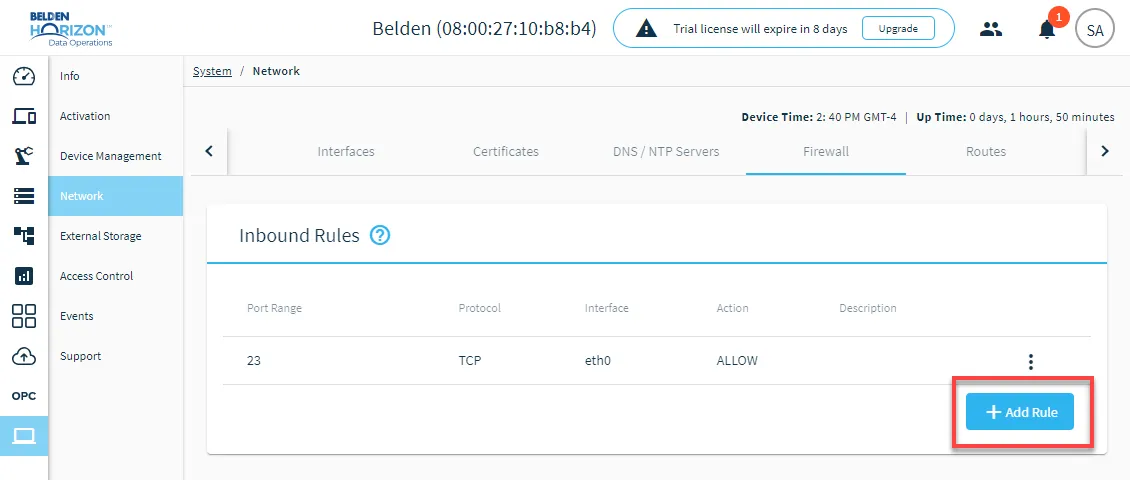Open the users group icon
This screenshot has width=1130, height=480.
pos(992,29)
